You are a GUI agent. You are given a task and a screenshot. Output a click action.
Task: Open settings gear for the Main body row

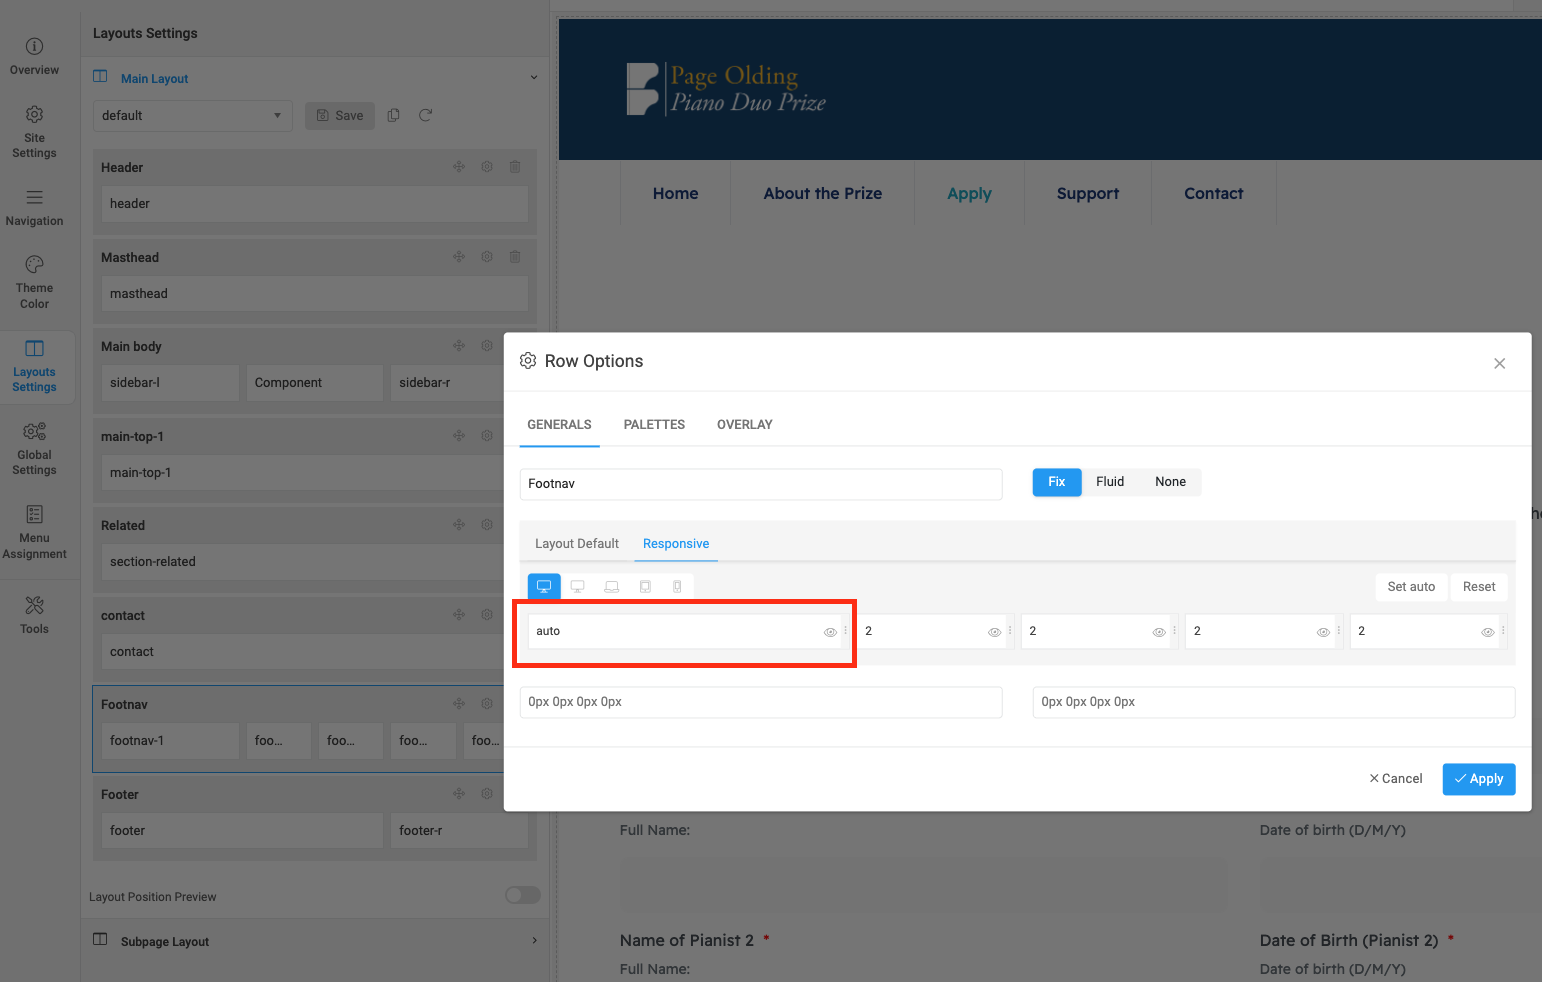pos(487,346)
